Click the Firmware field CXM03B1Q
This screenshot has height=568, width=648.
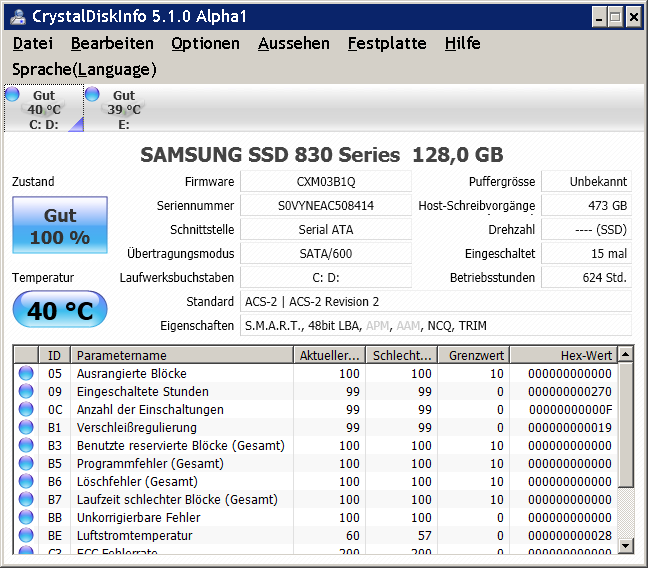click(x=326, y=181)
